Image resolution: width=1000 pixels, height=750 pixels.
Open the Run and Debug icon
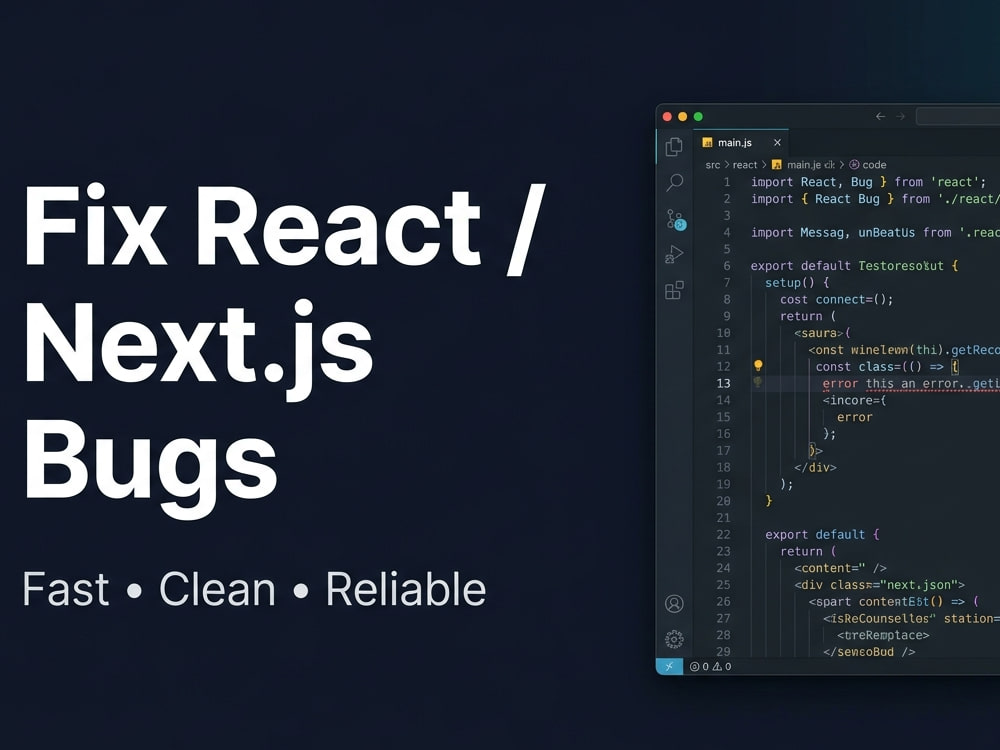pos(674,255)
